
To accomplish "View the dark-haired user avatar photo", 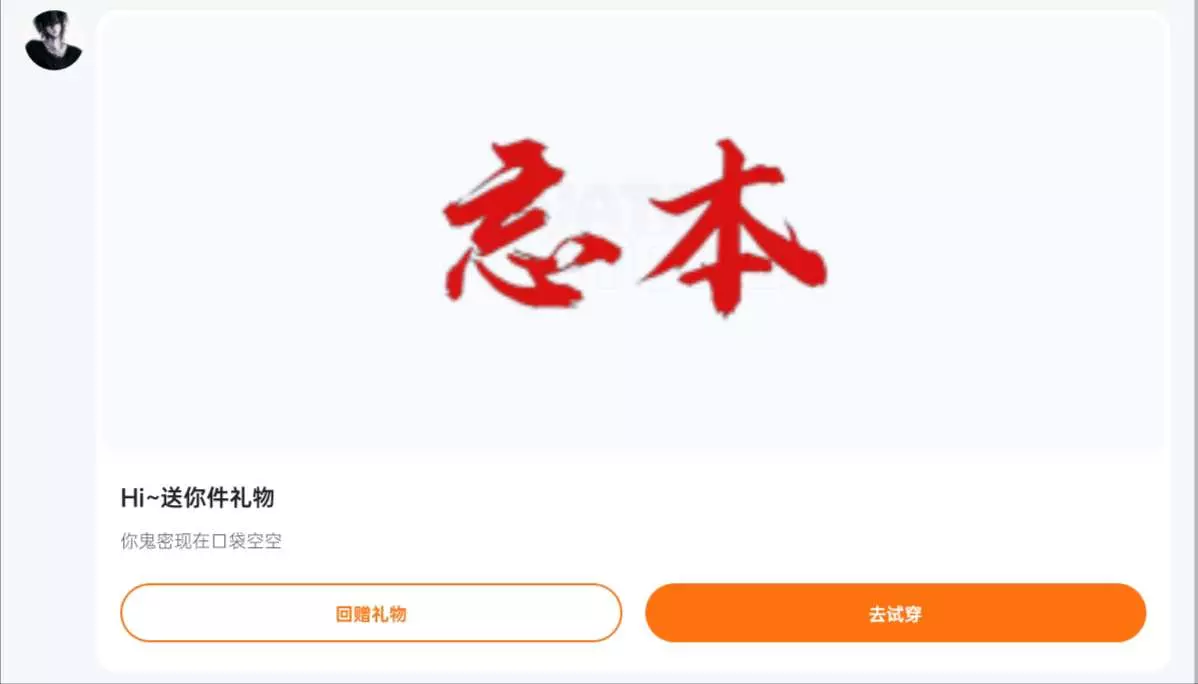I will coord(53,41).
